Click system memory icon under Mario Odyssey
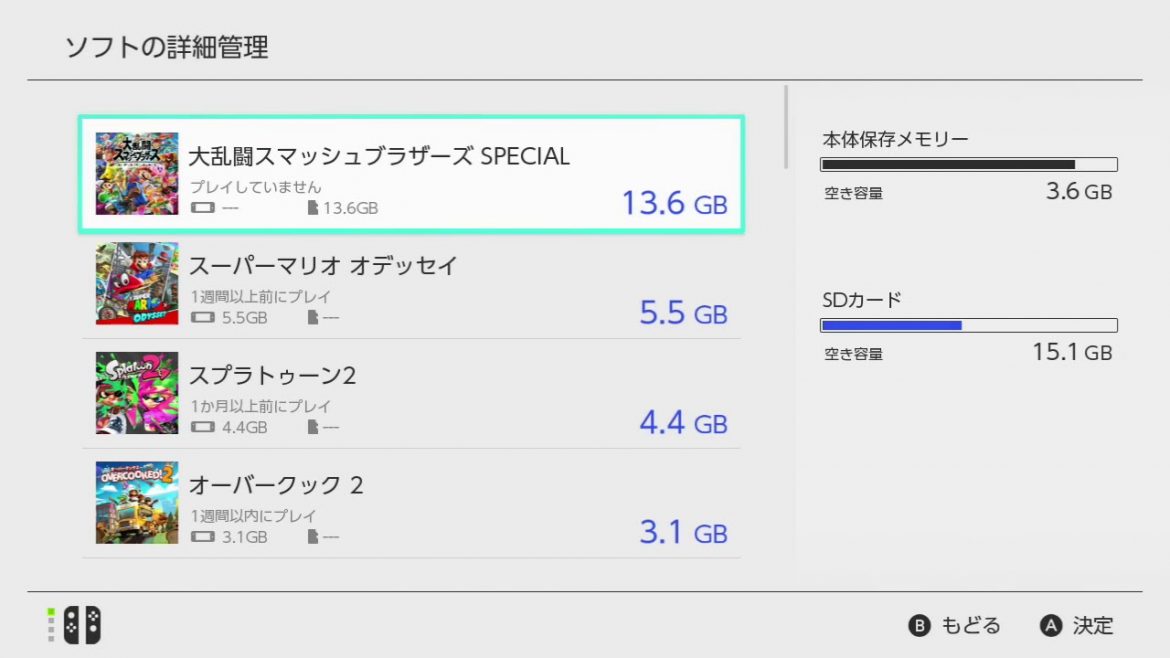Image resolution: width=1170 pixels, height=658 pixels. click(203, 318)
